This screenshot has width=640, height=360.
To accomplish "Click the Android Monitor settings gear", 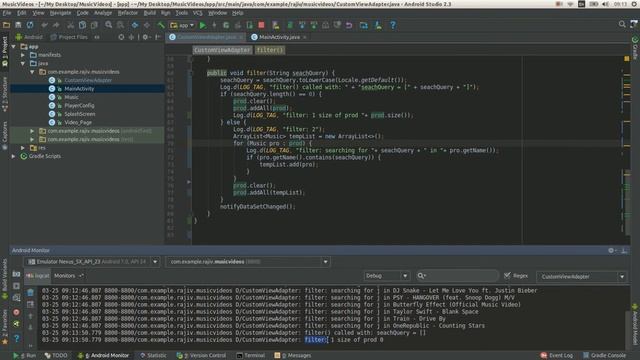I will point(611,251).
